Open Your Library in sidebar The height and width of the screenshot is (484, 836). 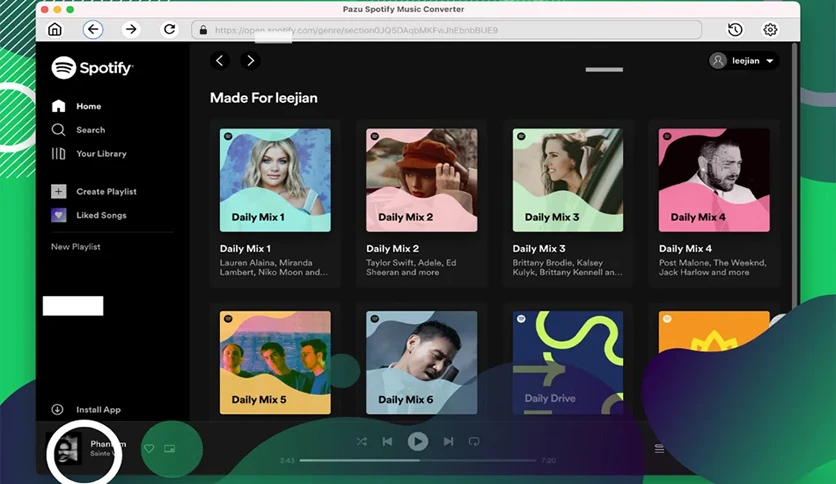coord(89,154)
